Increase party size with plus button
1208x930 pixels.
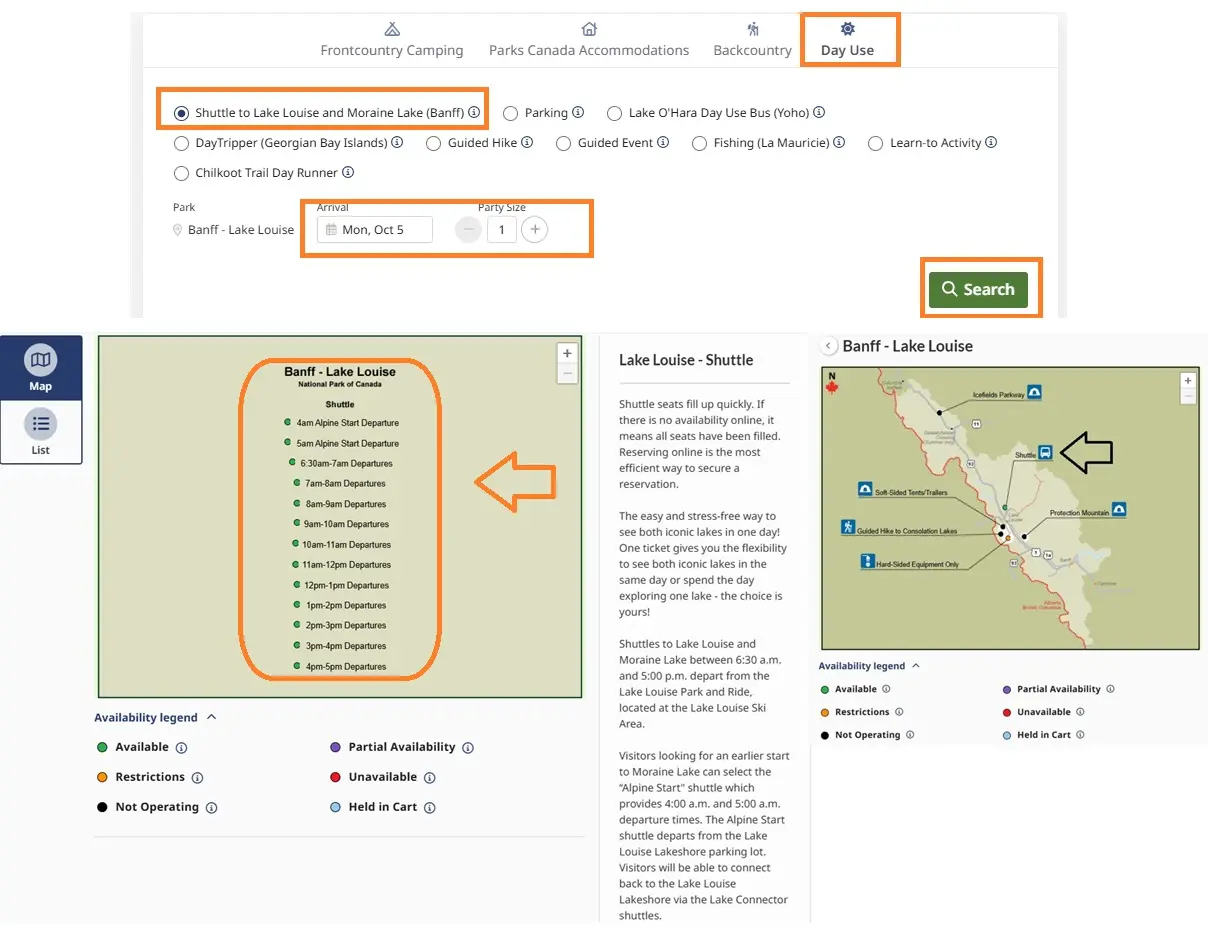pyautogui.click(x=535, y=230)
